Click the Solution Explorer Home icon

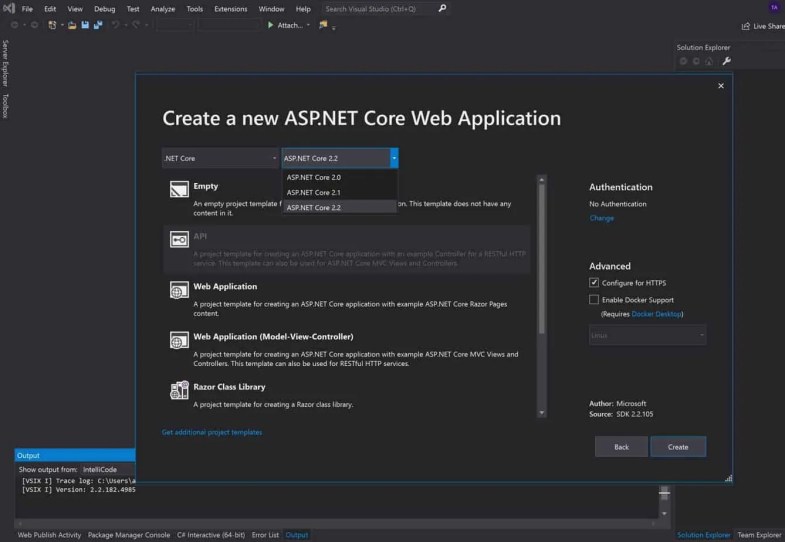pos(709,61)
